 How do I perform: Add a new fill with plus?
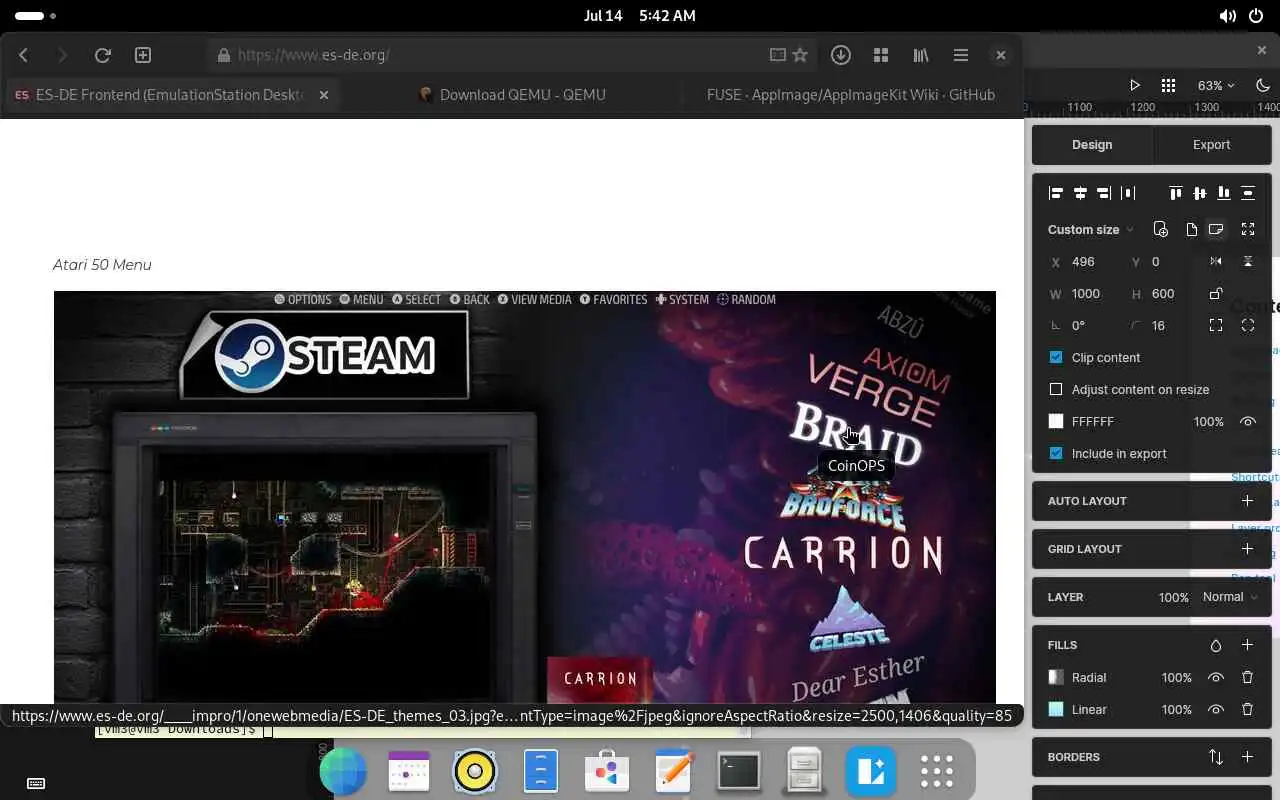1248,645
